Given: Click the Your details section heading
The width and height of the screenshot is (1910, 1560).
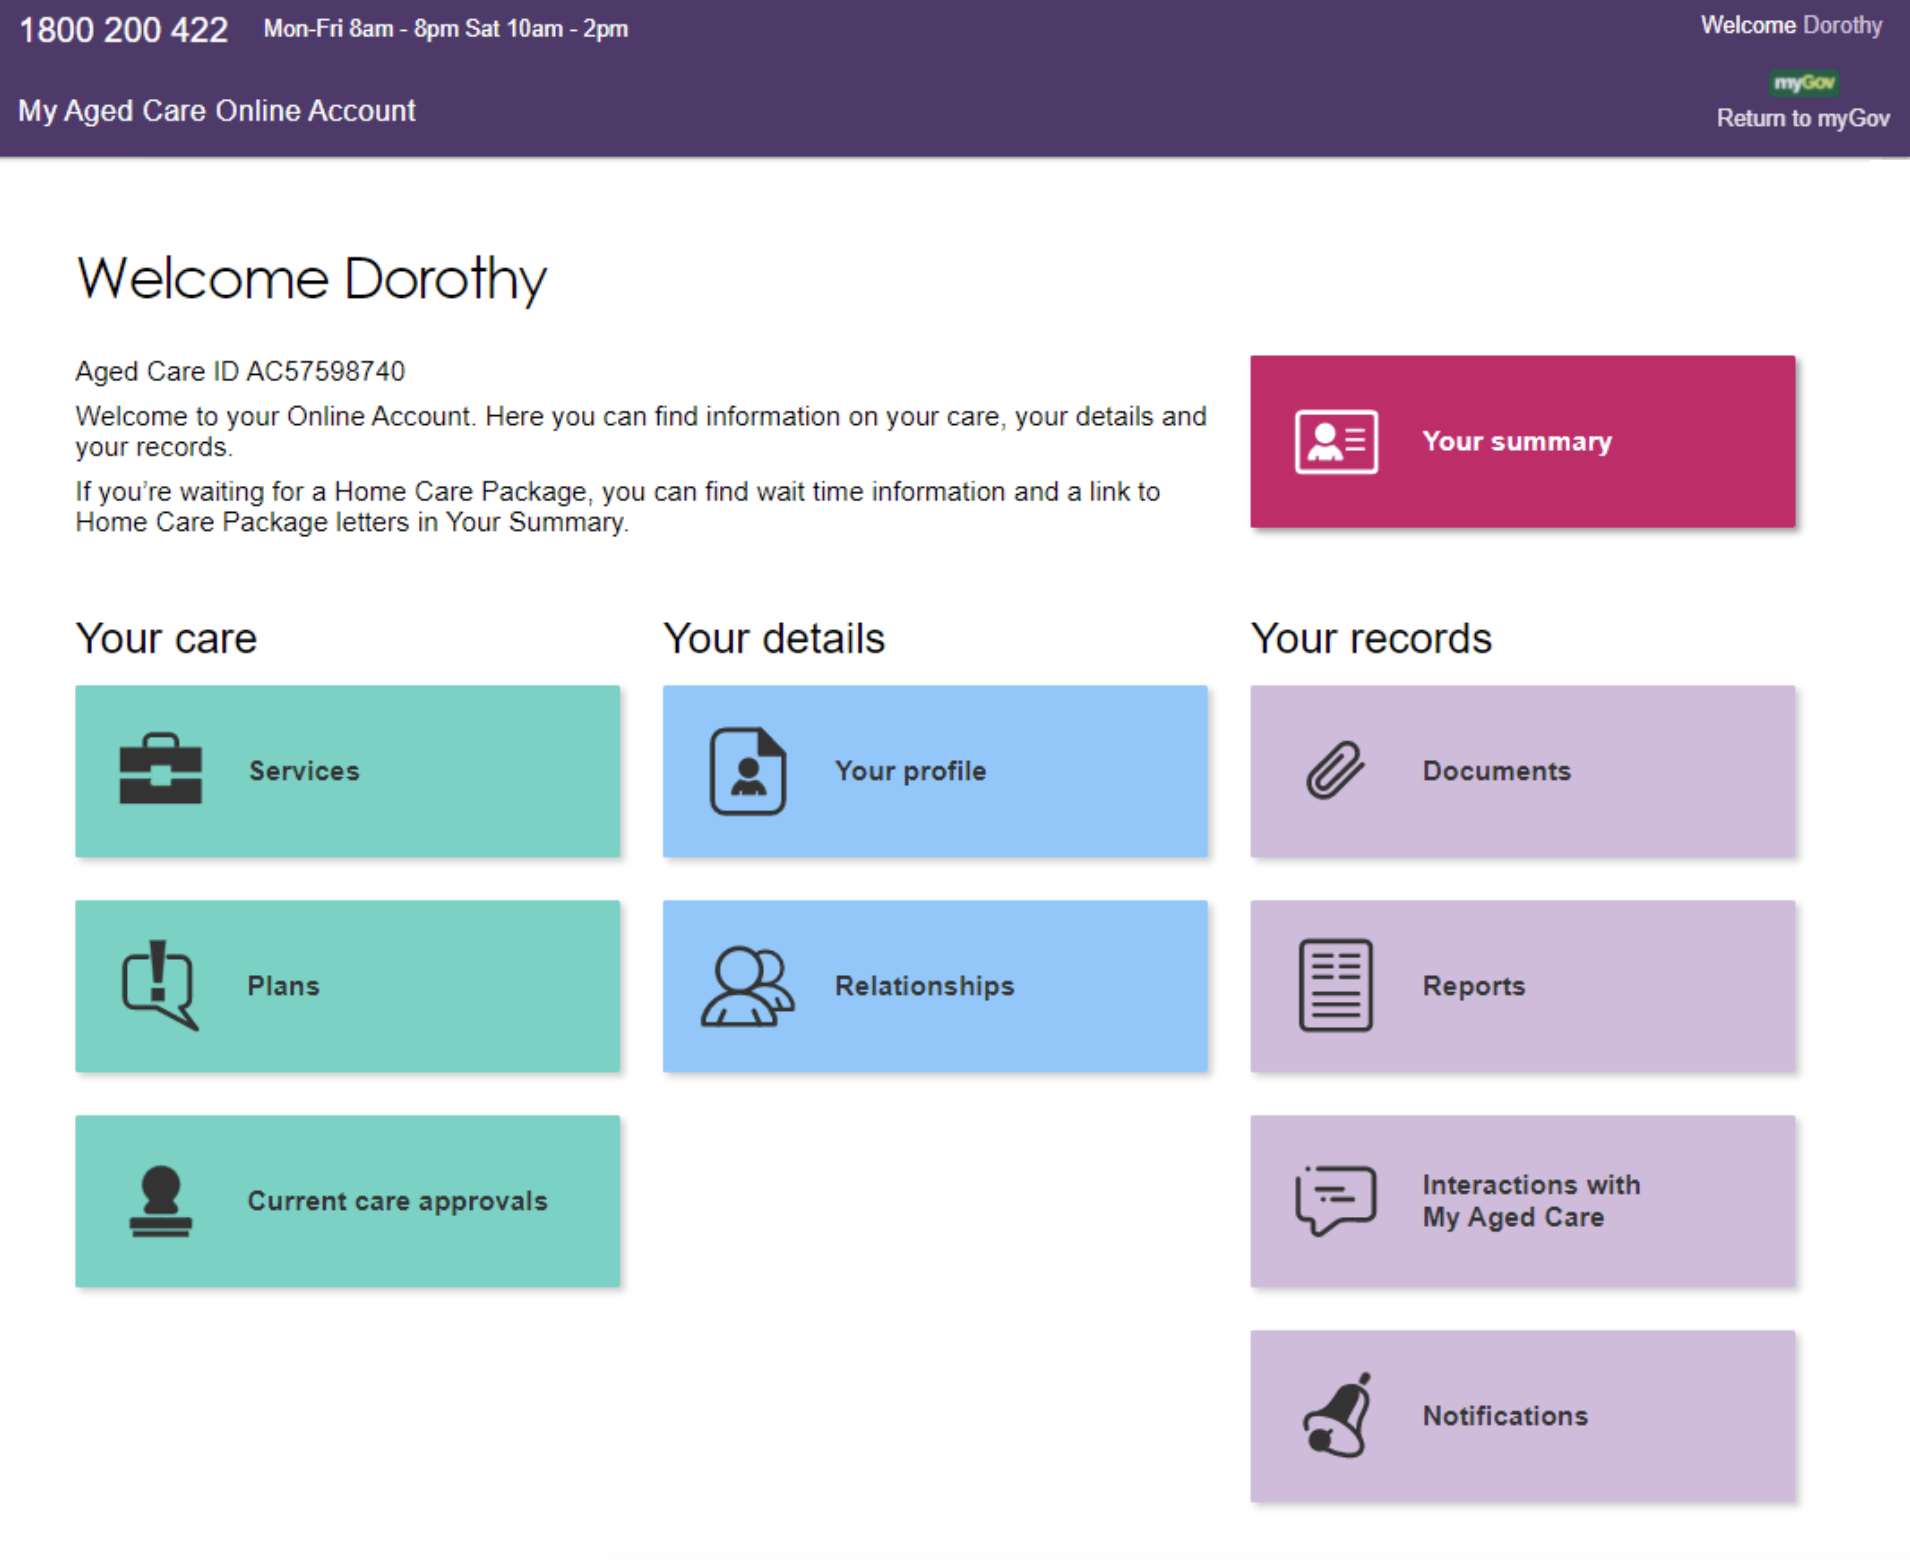Looking at the screenshot, I should pyautogui.click(x=774, y=638).
